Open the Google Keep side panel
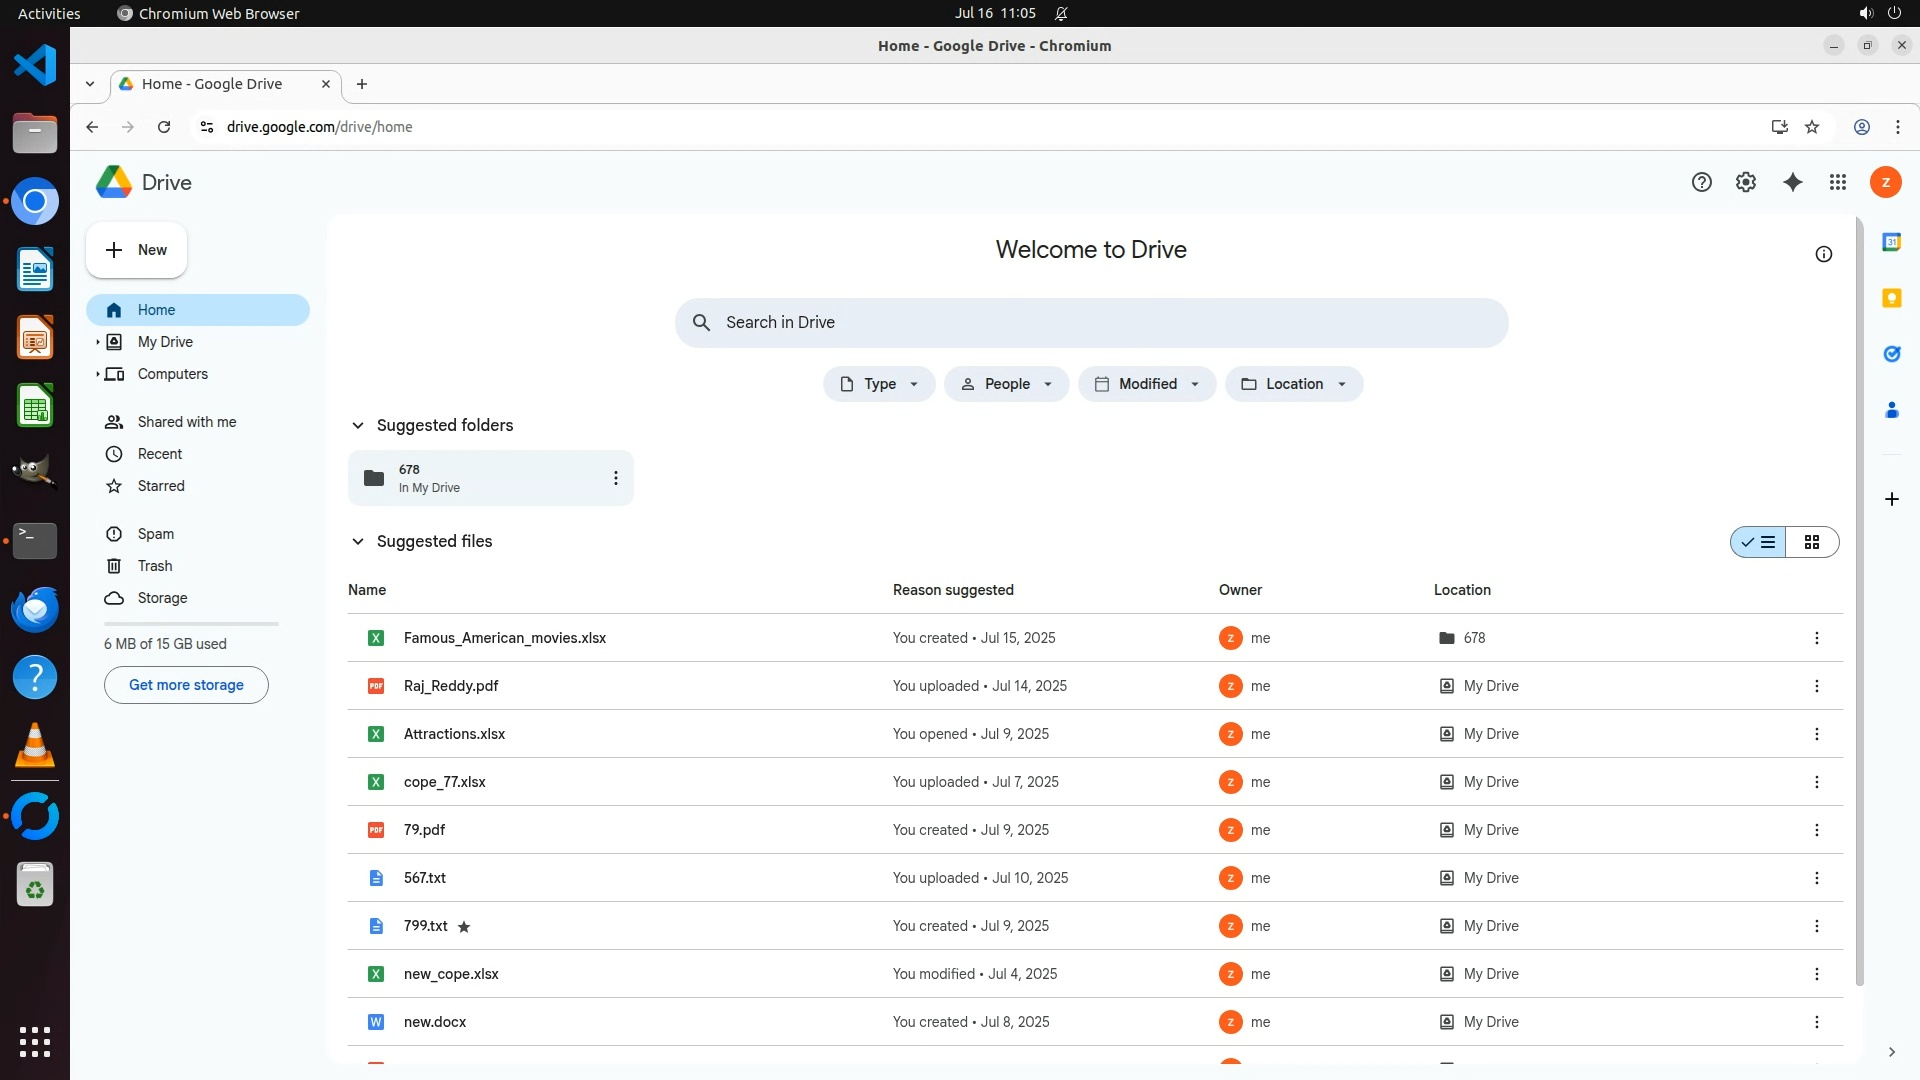 [1891, 298]
